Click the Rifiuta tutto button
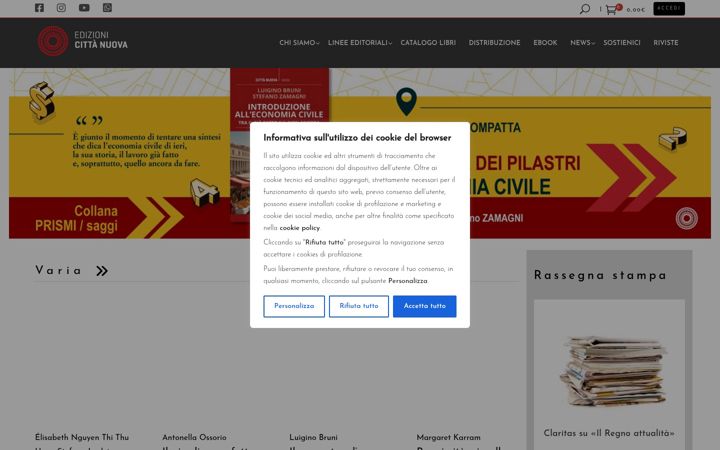The height and width of the screenshot is (450, 720). (x=359, y=306)
